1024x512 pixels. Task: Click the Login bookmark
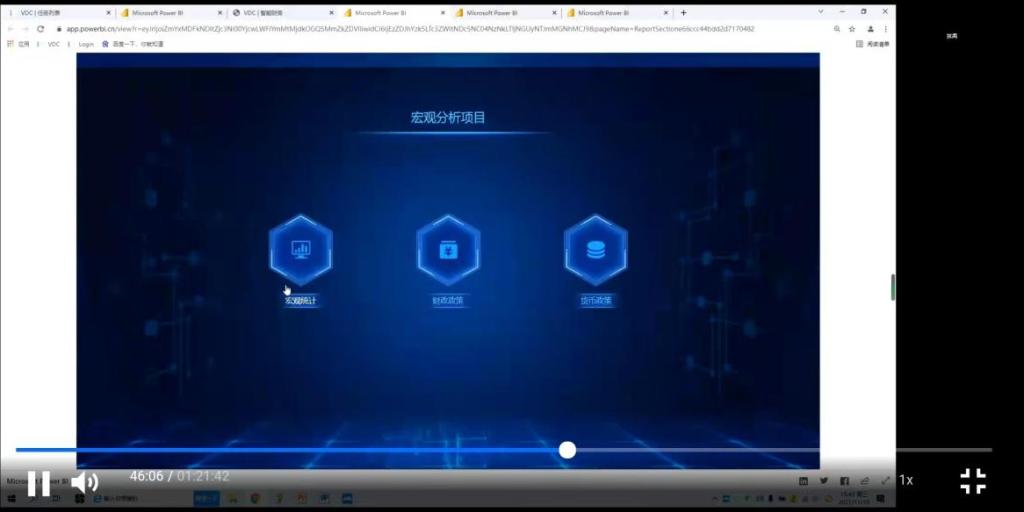pyautogui.click(x=86, y=44)
